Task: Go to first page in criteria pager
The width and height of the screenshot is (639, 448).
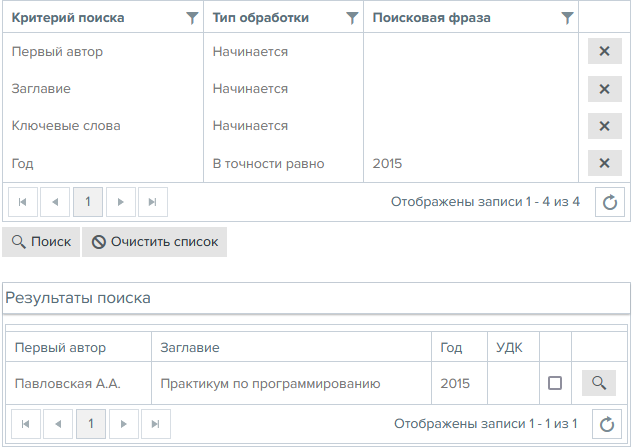Action: tap(23, 202)
